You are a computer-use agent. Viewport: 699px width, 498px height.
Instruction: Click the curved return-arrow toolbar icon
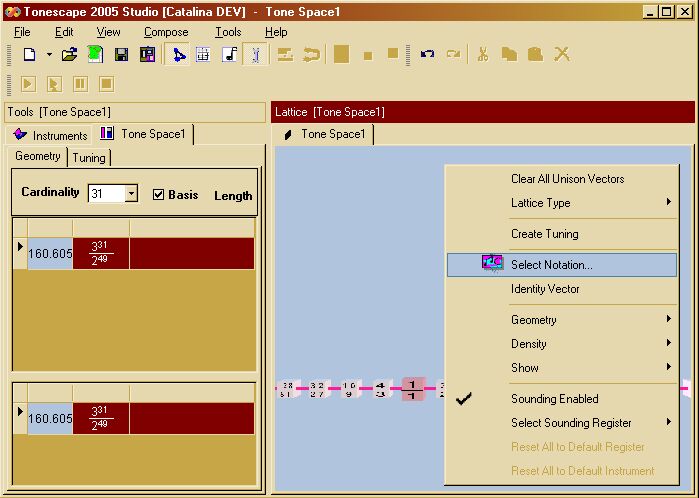tap(311, 55)
